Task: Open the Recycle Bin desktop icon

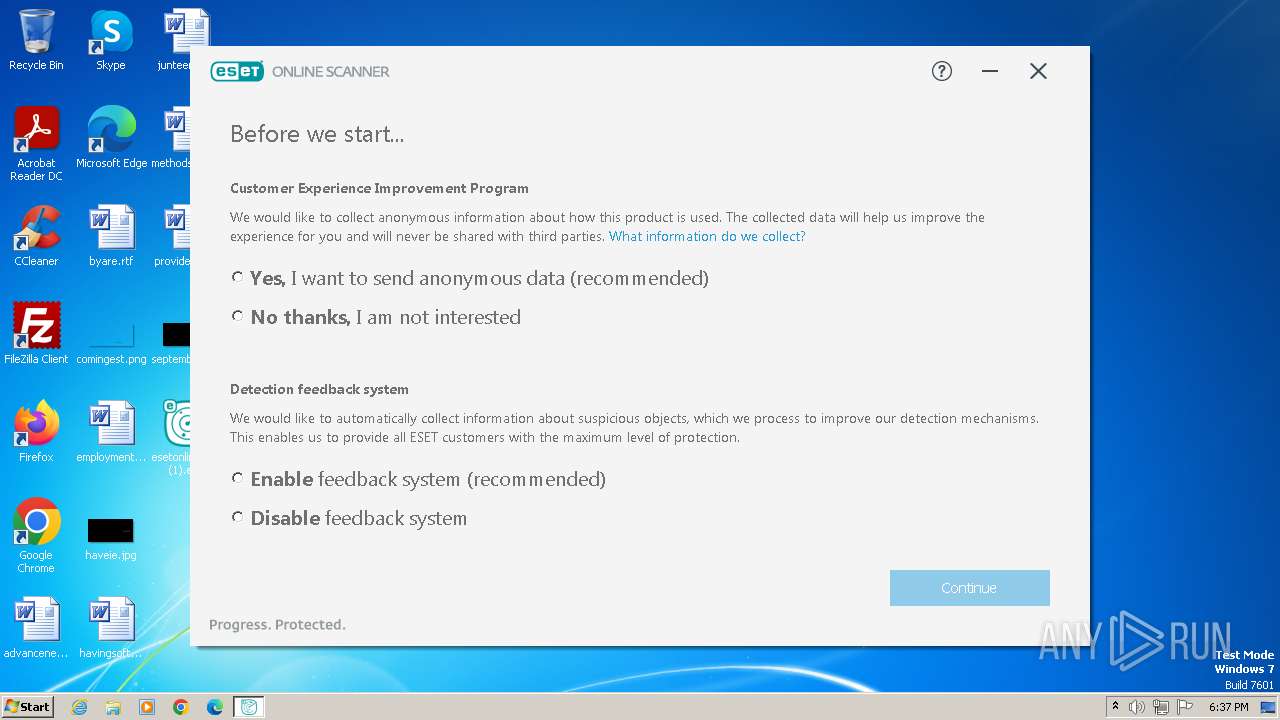Action: (x=36, y=40)
